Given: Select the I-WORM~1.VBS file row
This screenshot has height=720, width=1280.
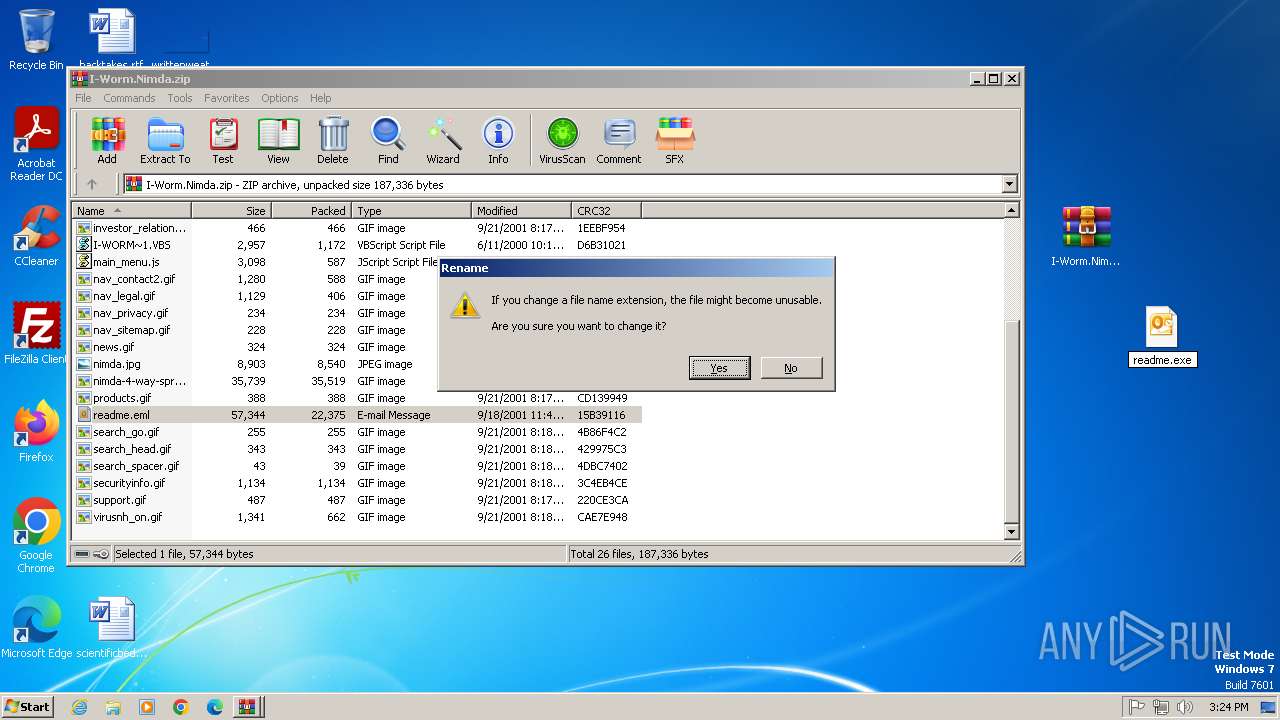Looking at the screenshot, I should click(357, 245).
